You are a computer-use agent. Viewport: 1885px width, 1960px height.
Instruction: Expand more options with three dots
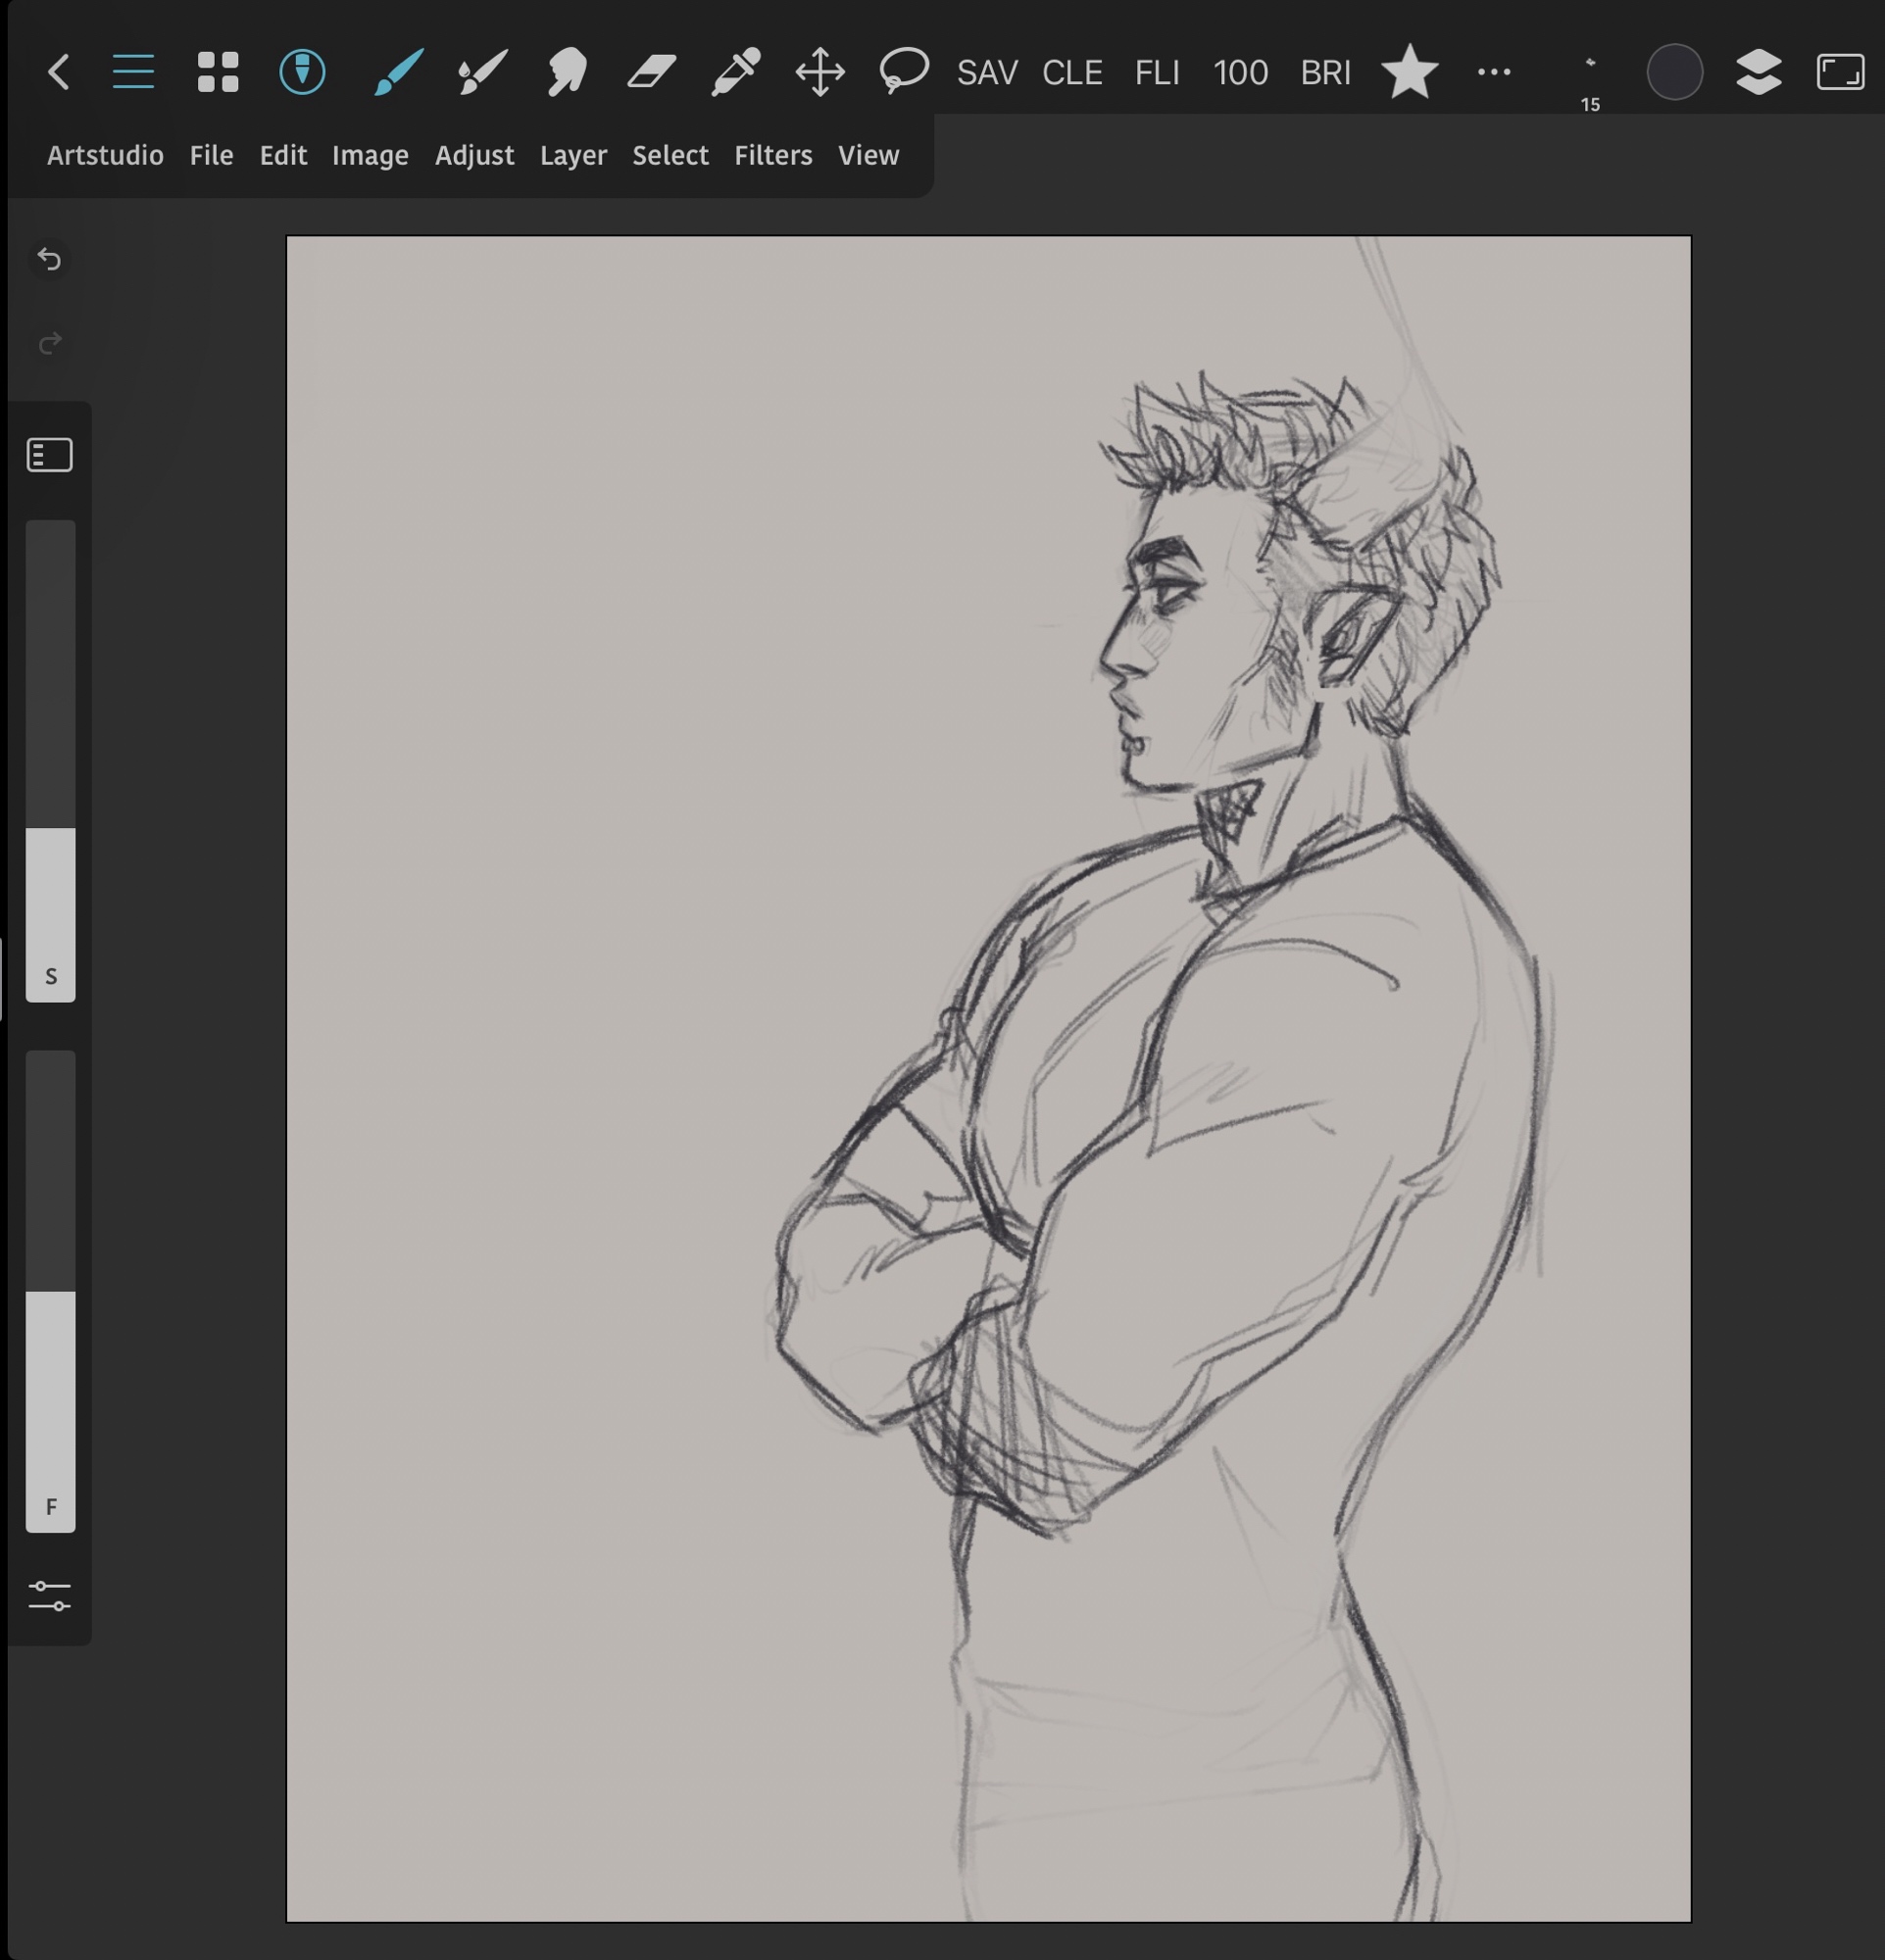tap(1494, 72)
